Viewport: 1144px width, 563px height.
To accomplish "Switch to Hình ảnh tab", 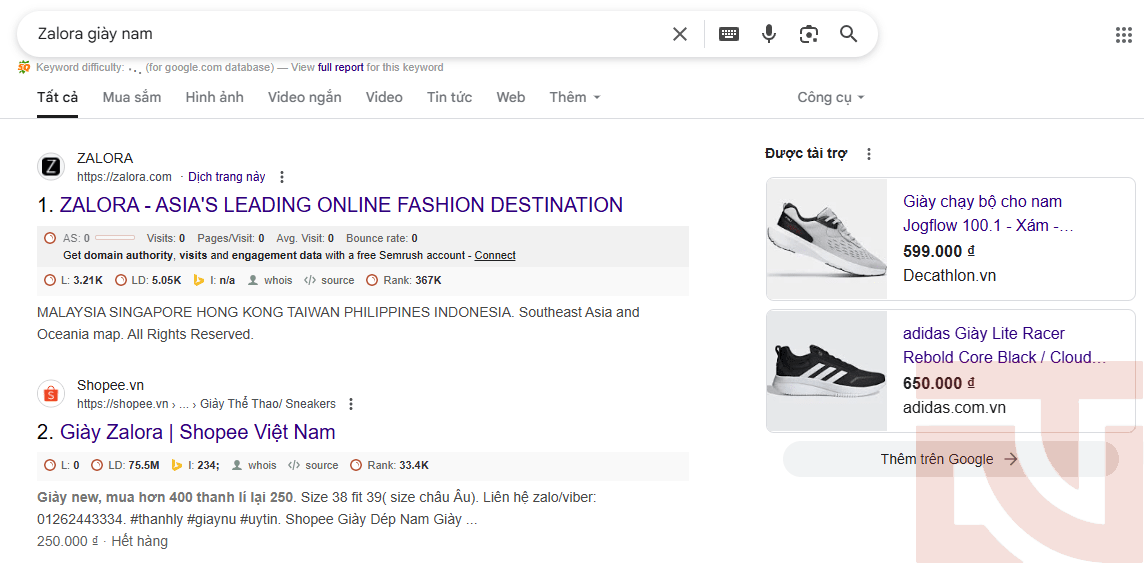I will point(214,97).
